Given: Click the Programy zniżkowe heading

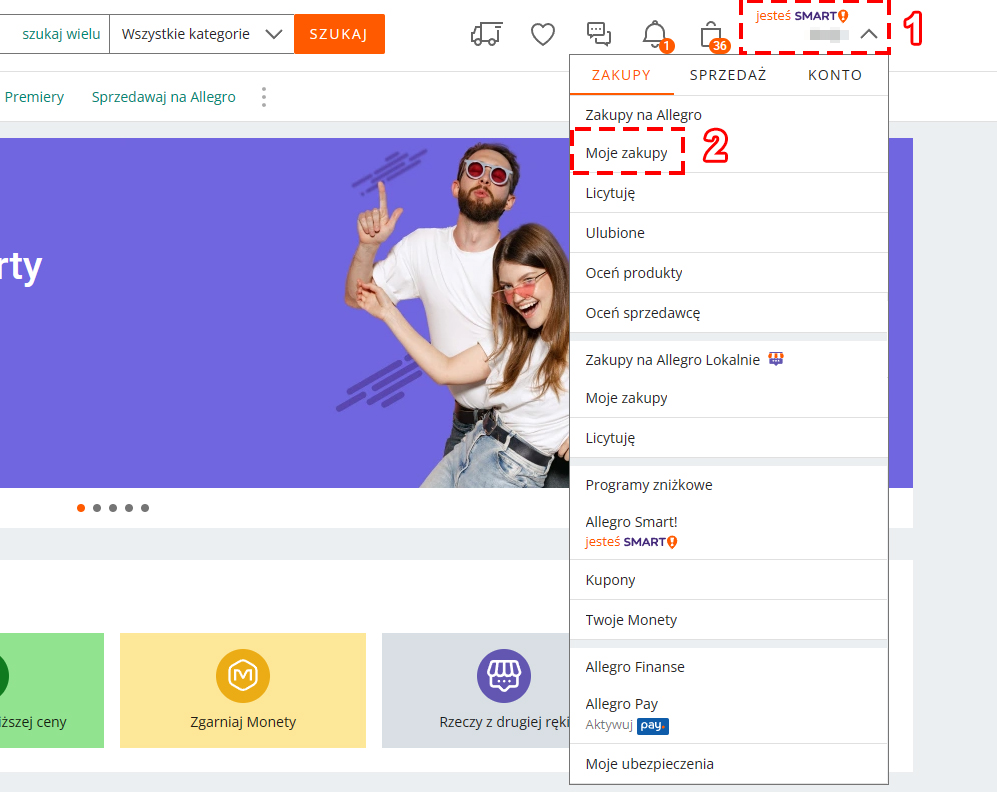Looking at the screenshot, I should (649, 485).
